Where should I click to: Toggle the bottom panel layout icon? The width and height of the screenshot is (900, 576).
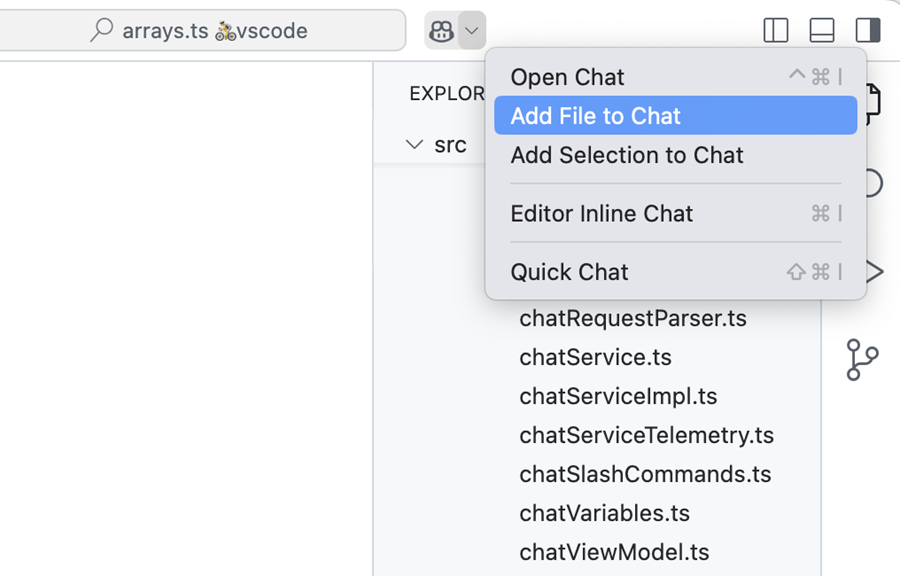tap(821, 30)
